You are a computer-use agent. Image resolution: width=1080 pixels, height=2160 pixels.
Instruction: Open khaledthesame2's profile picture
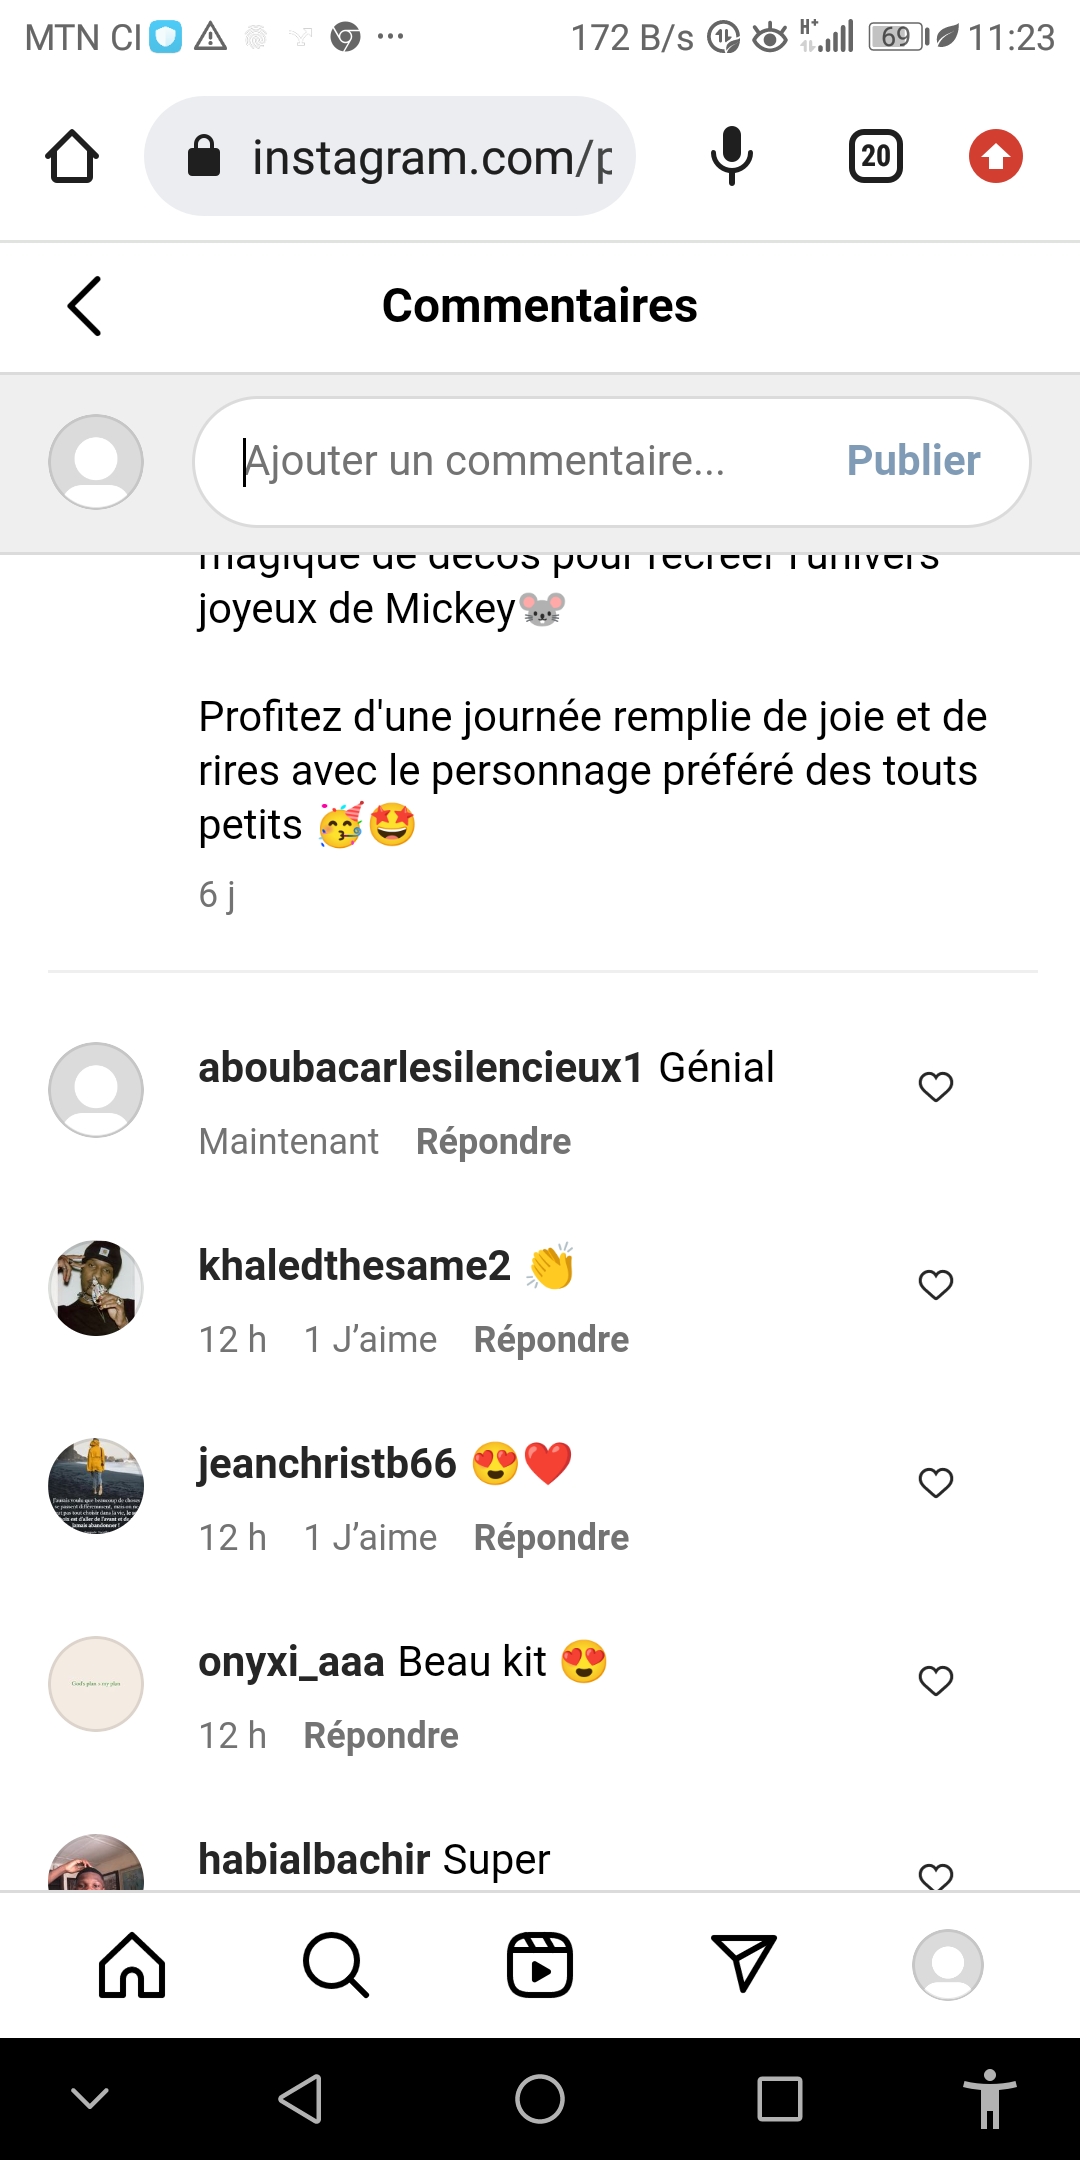(96, 1288)
